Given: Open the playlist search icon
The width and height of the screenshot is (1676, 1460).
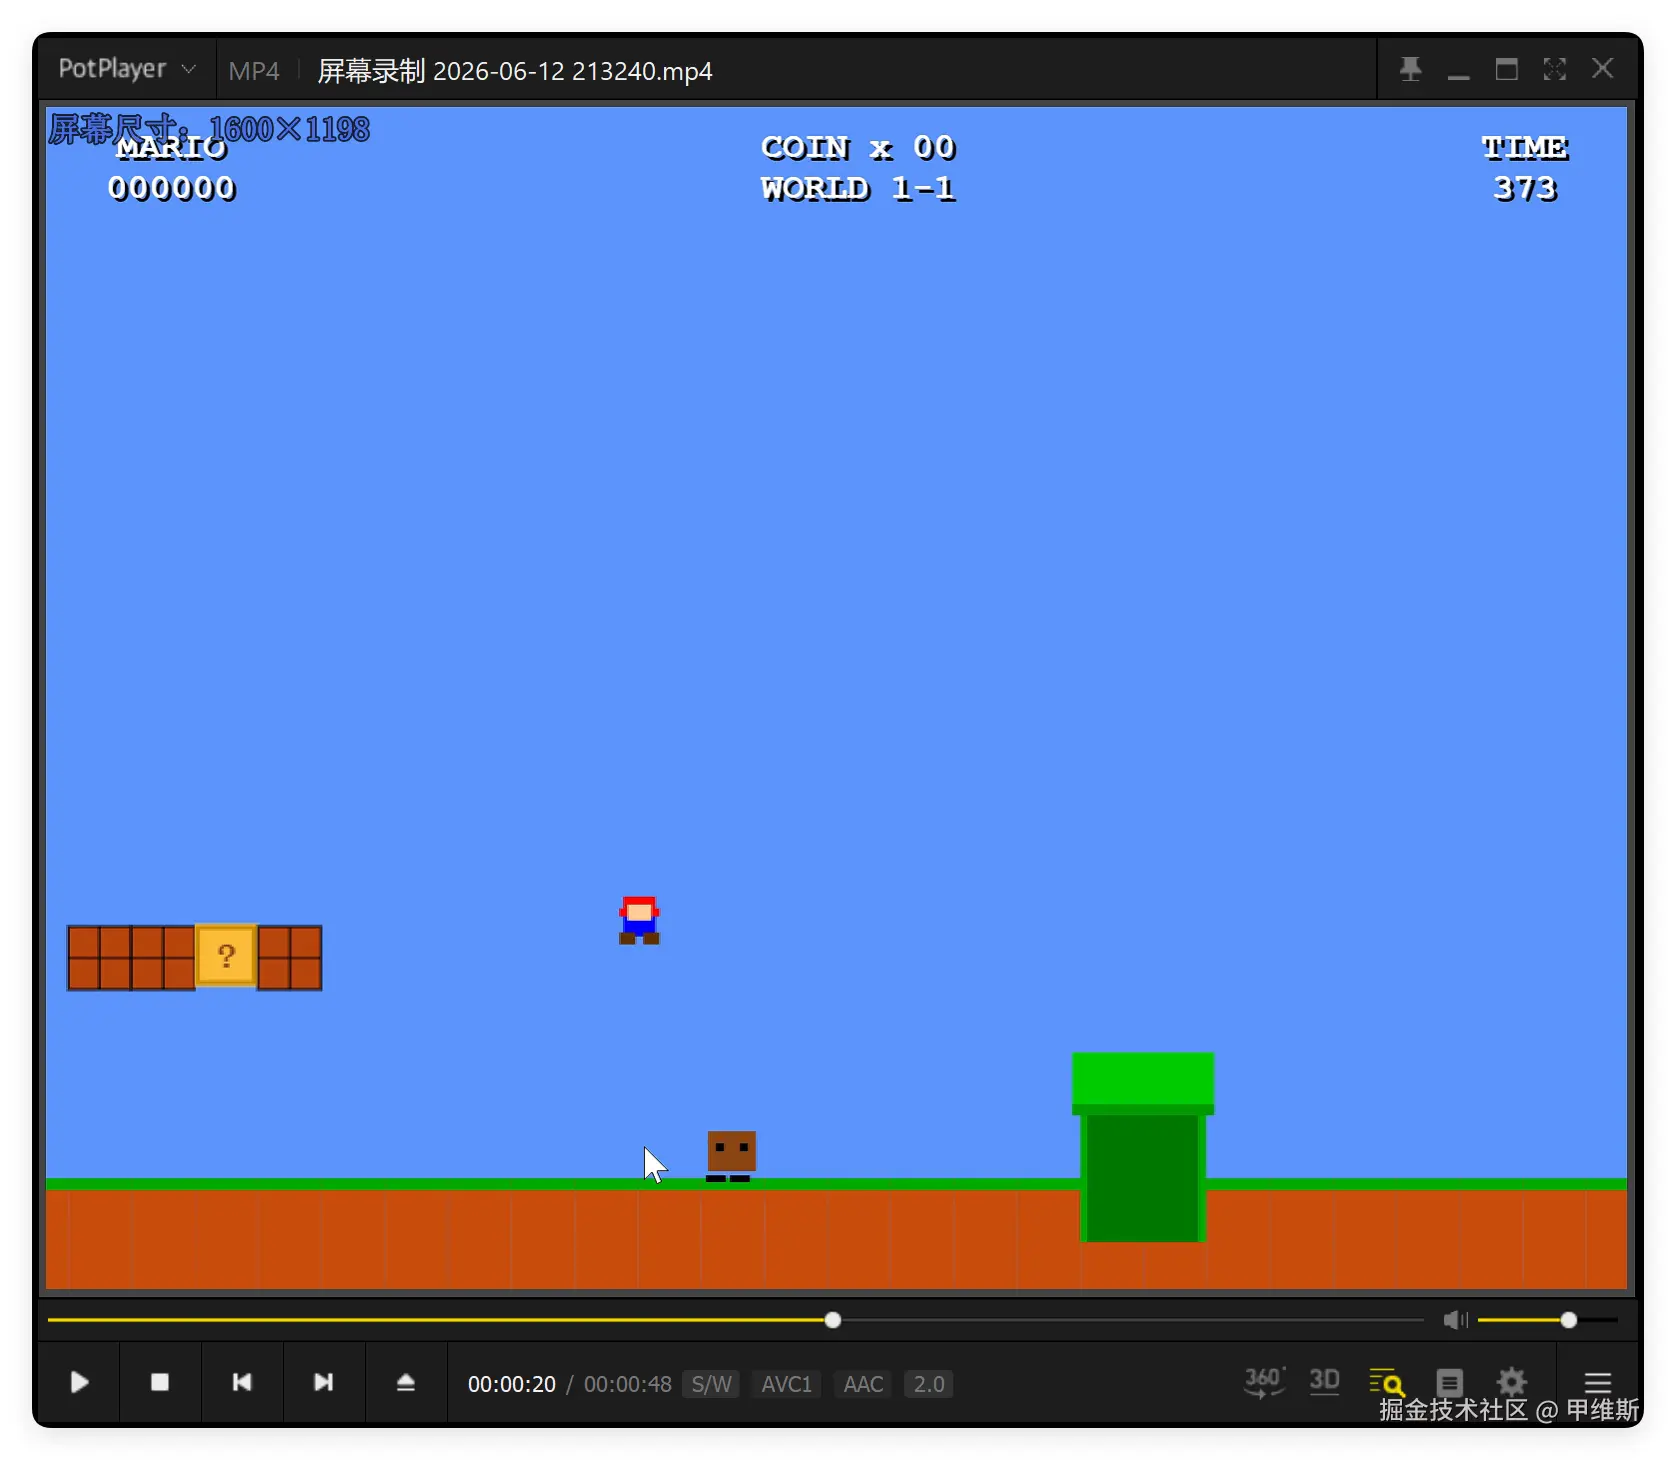Looking at the screenshot, I should pyautogui.click(x=1387, y=1382).
